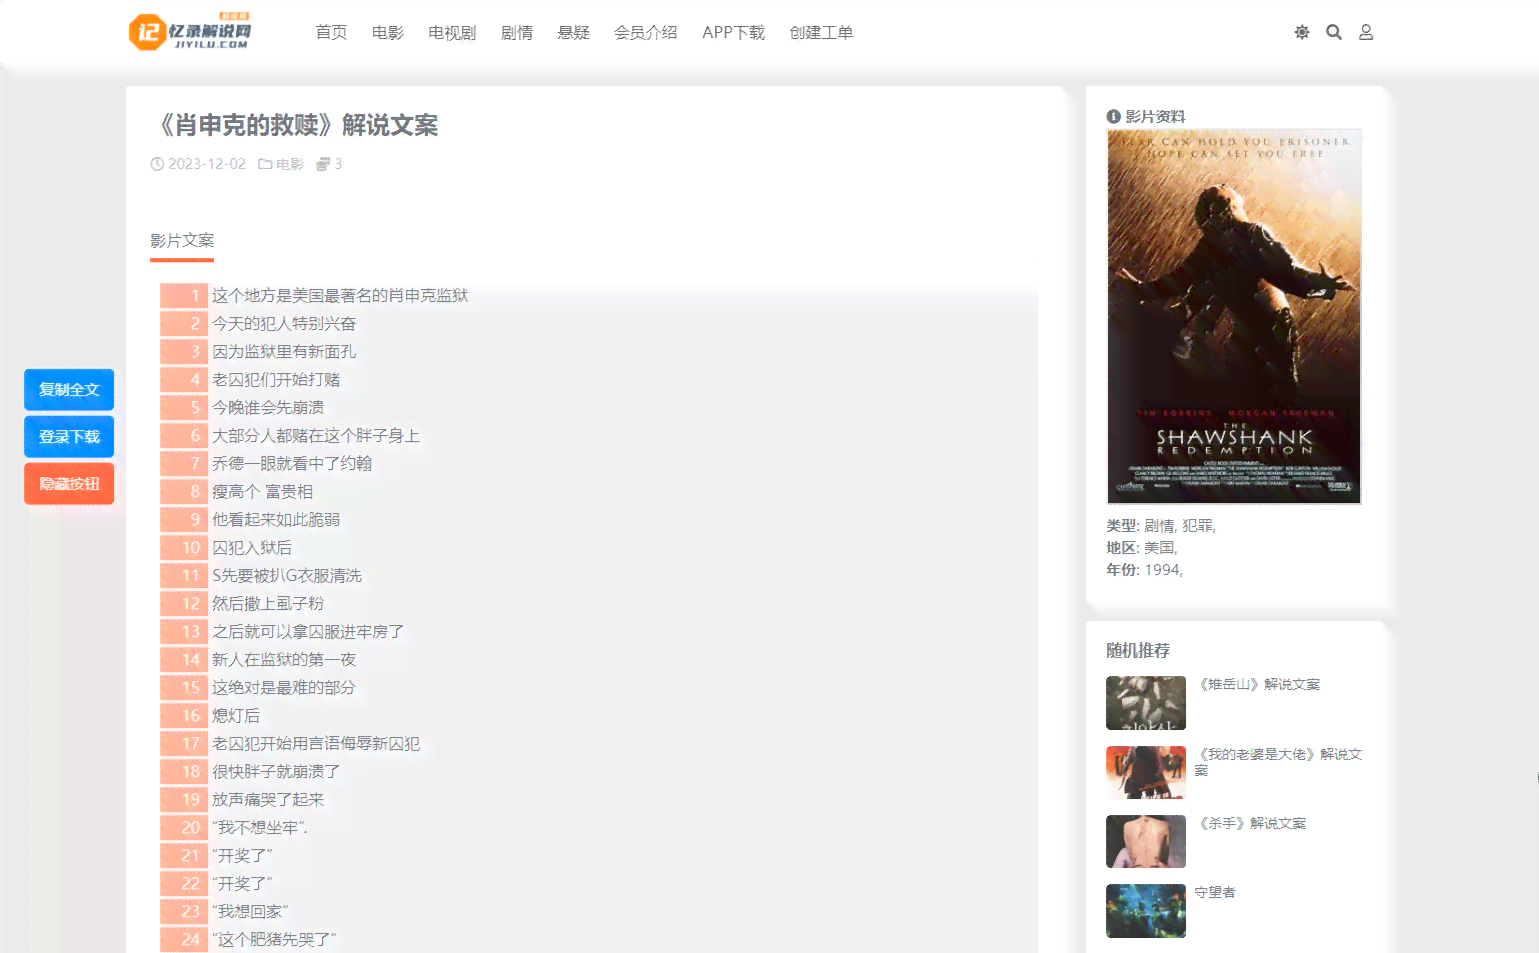The width and height of the screenshot is (1539, 953).
Task: Click thumbnail beside 守望者
Action: click(x=1146, y=911)
